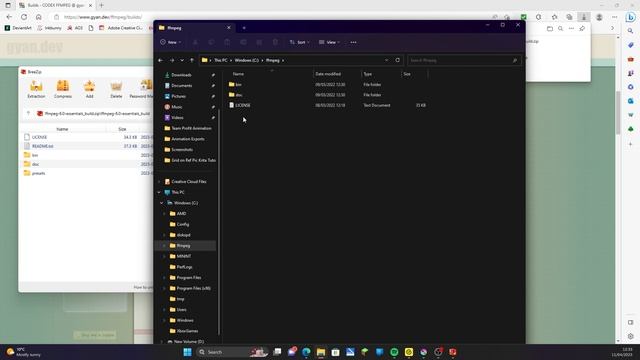The width and height of the screenshot is (640, 360).
Task: Click the Compress icon in BreeZip
Action: 63,89
